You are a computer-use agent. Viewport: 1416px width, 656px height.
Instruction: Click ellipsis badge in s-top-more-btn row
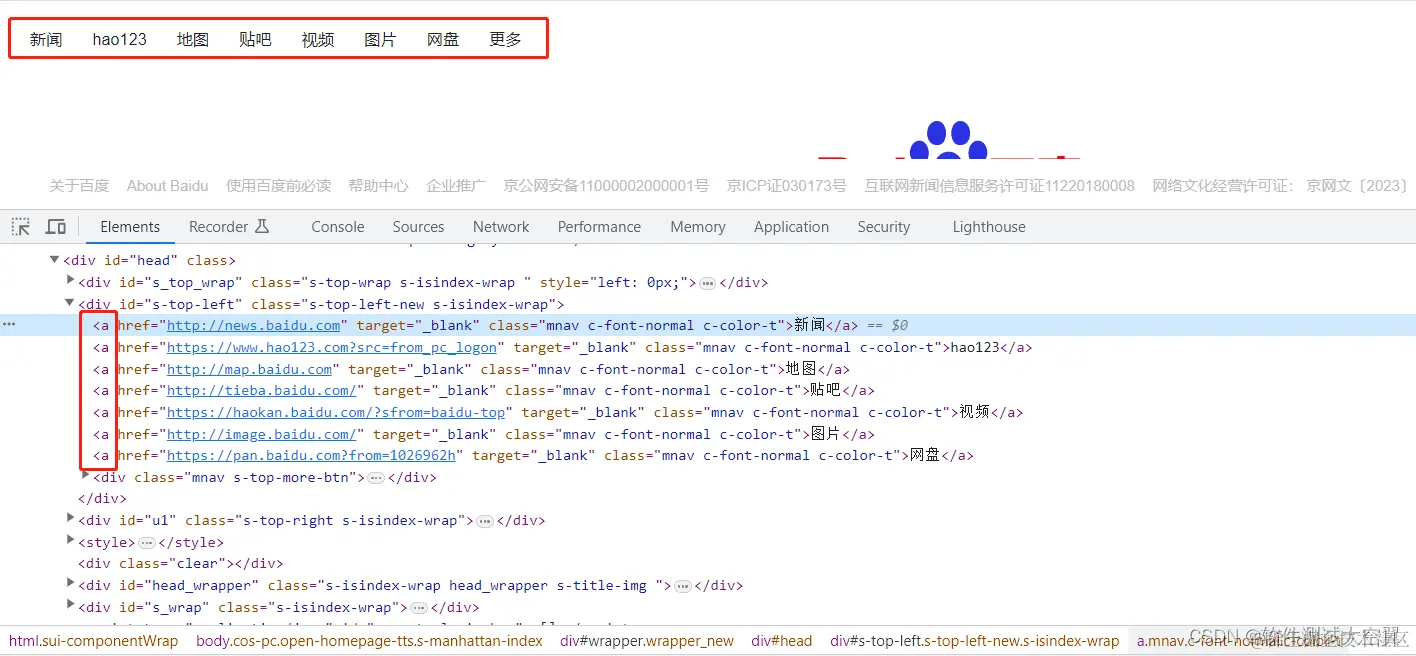(x=376, y=478)
